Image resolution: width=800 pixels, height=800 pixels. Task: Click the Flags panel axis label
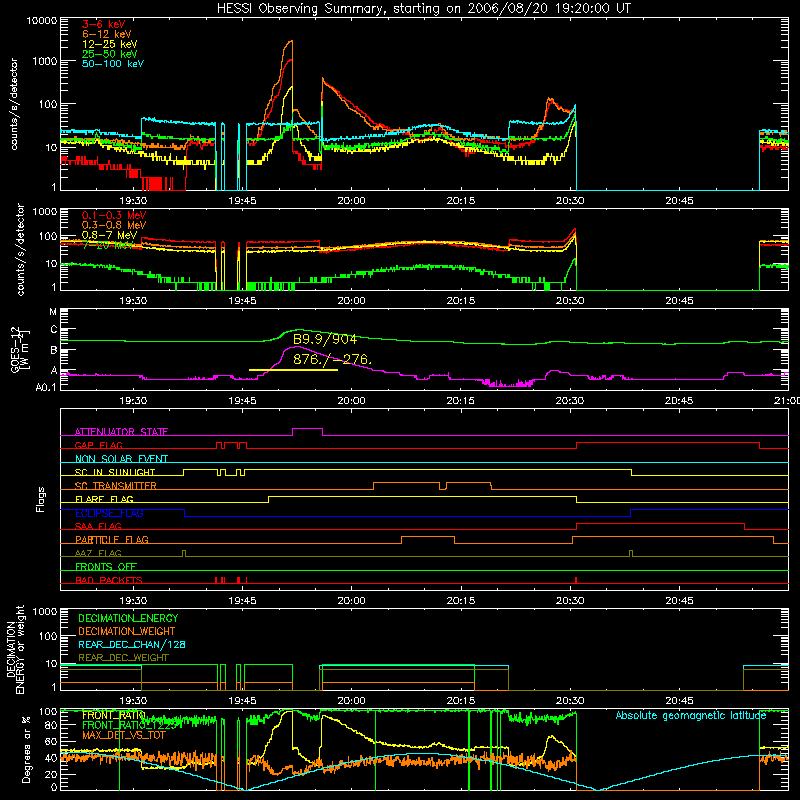click(41, 499)
